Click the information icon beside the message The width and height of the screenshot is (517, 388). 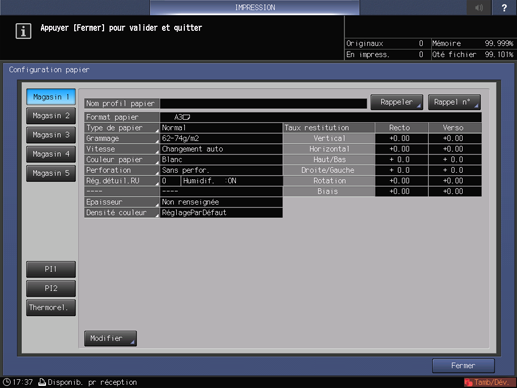(23, 31)
